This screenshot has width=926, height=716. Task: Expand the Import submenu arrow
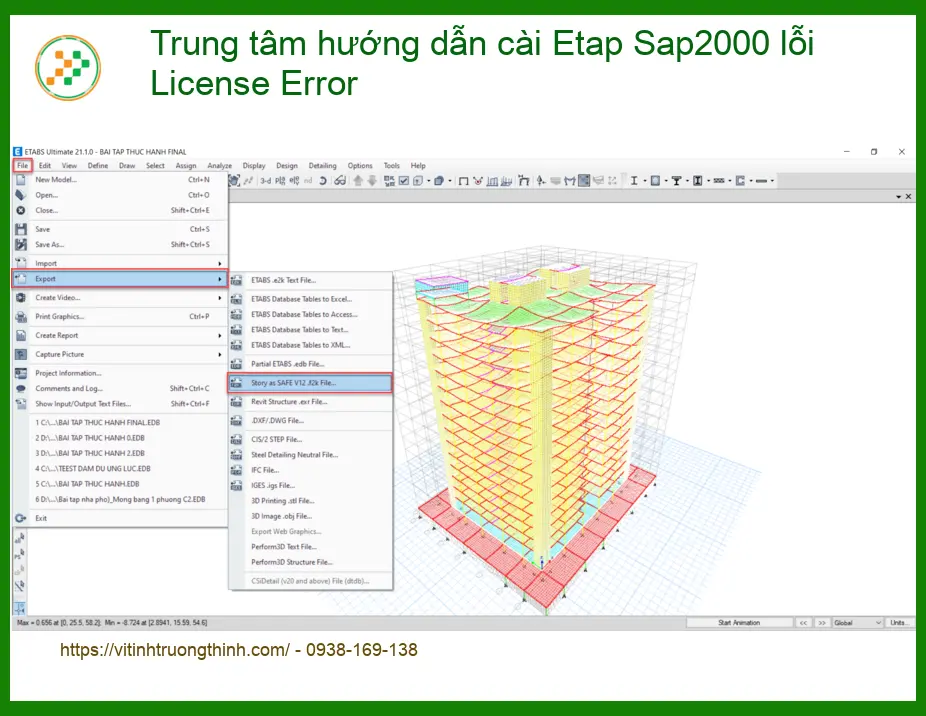[x=220, y=263]
